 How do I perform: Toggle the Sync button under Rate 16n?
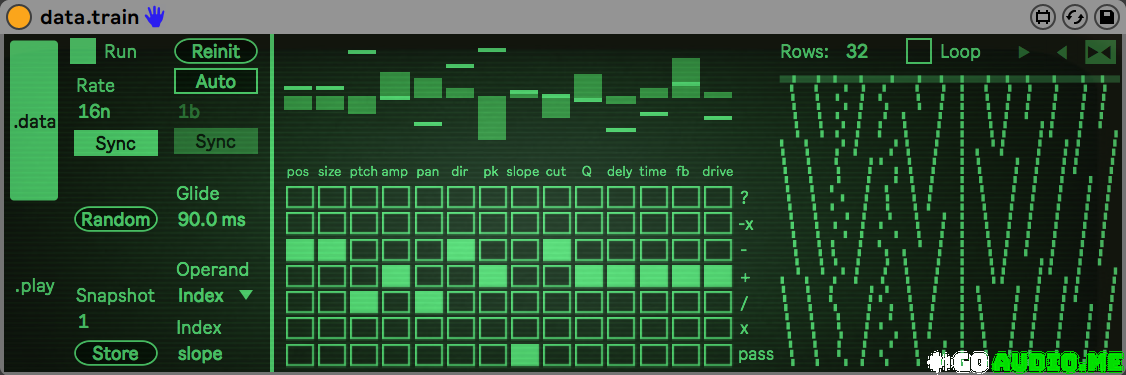point(116,143)
